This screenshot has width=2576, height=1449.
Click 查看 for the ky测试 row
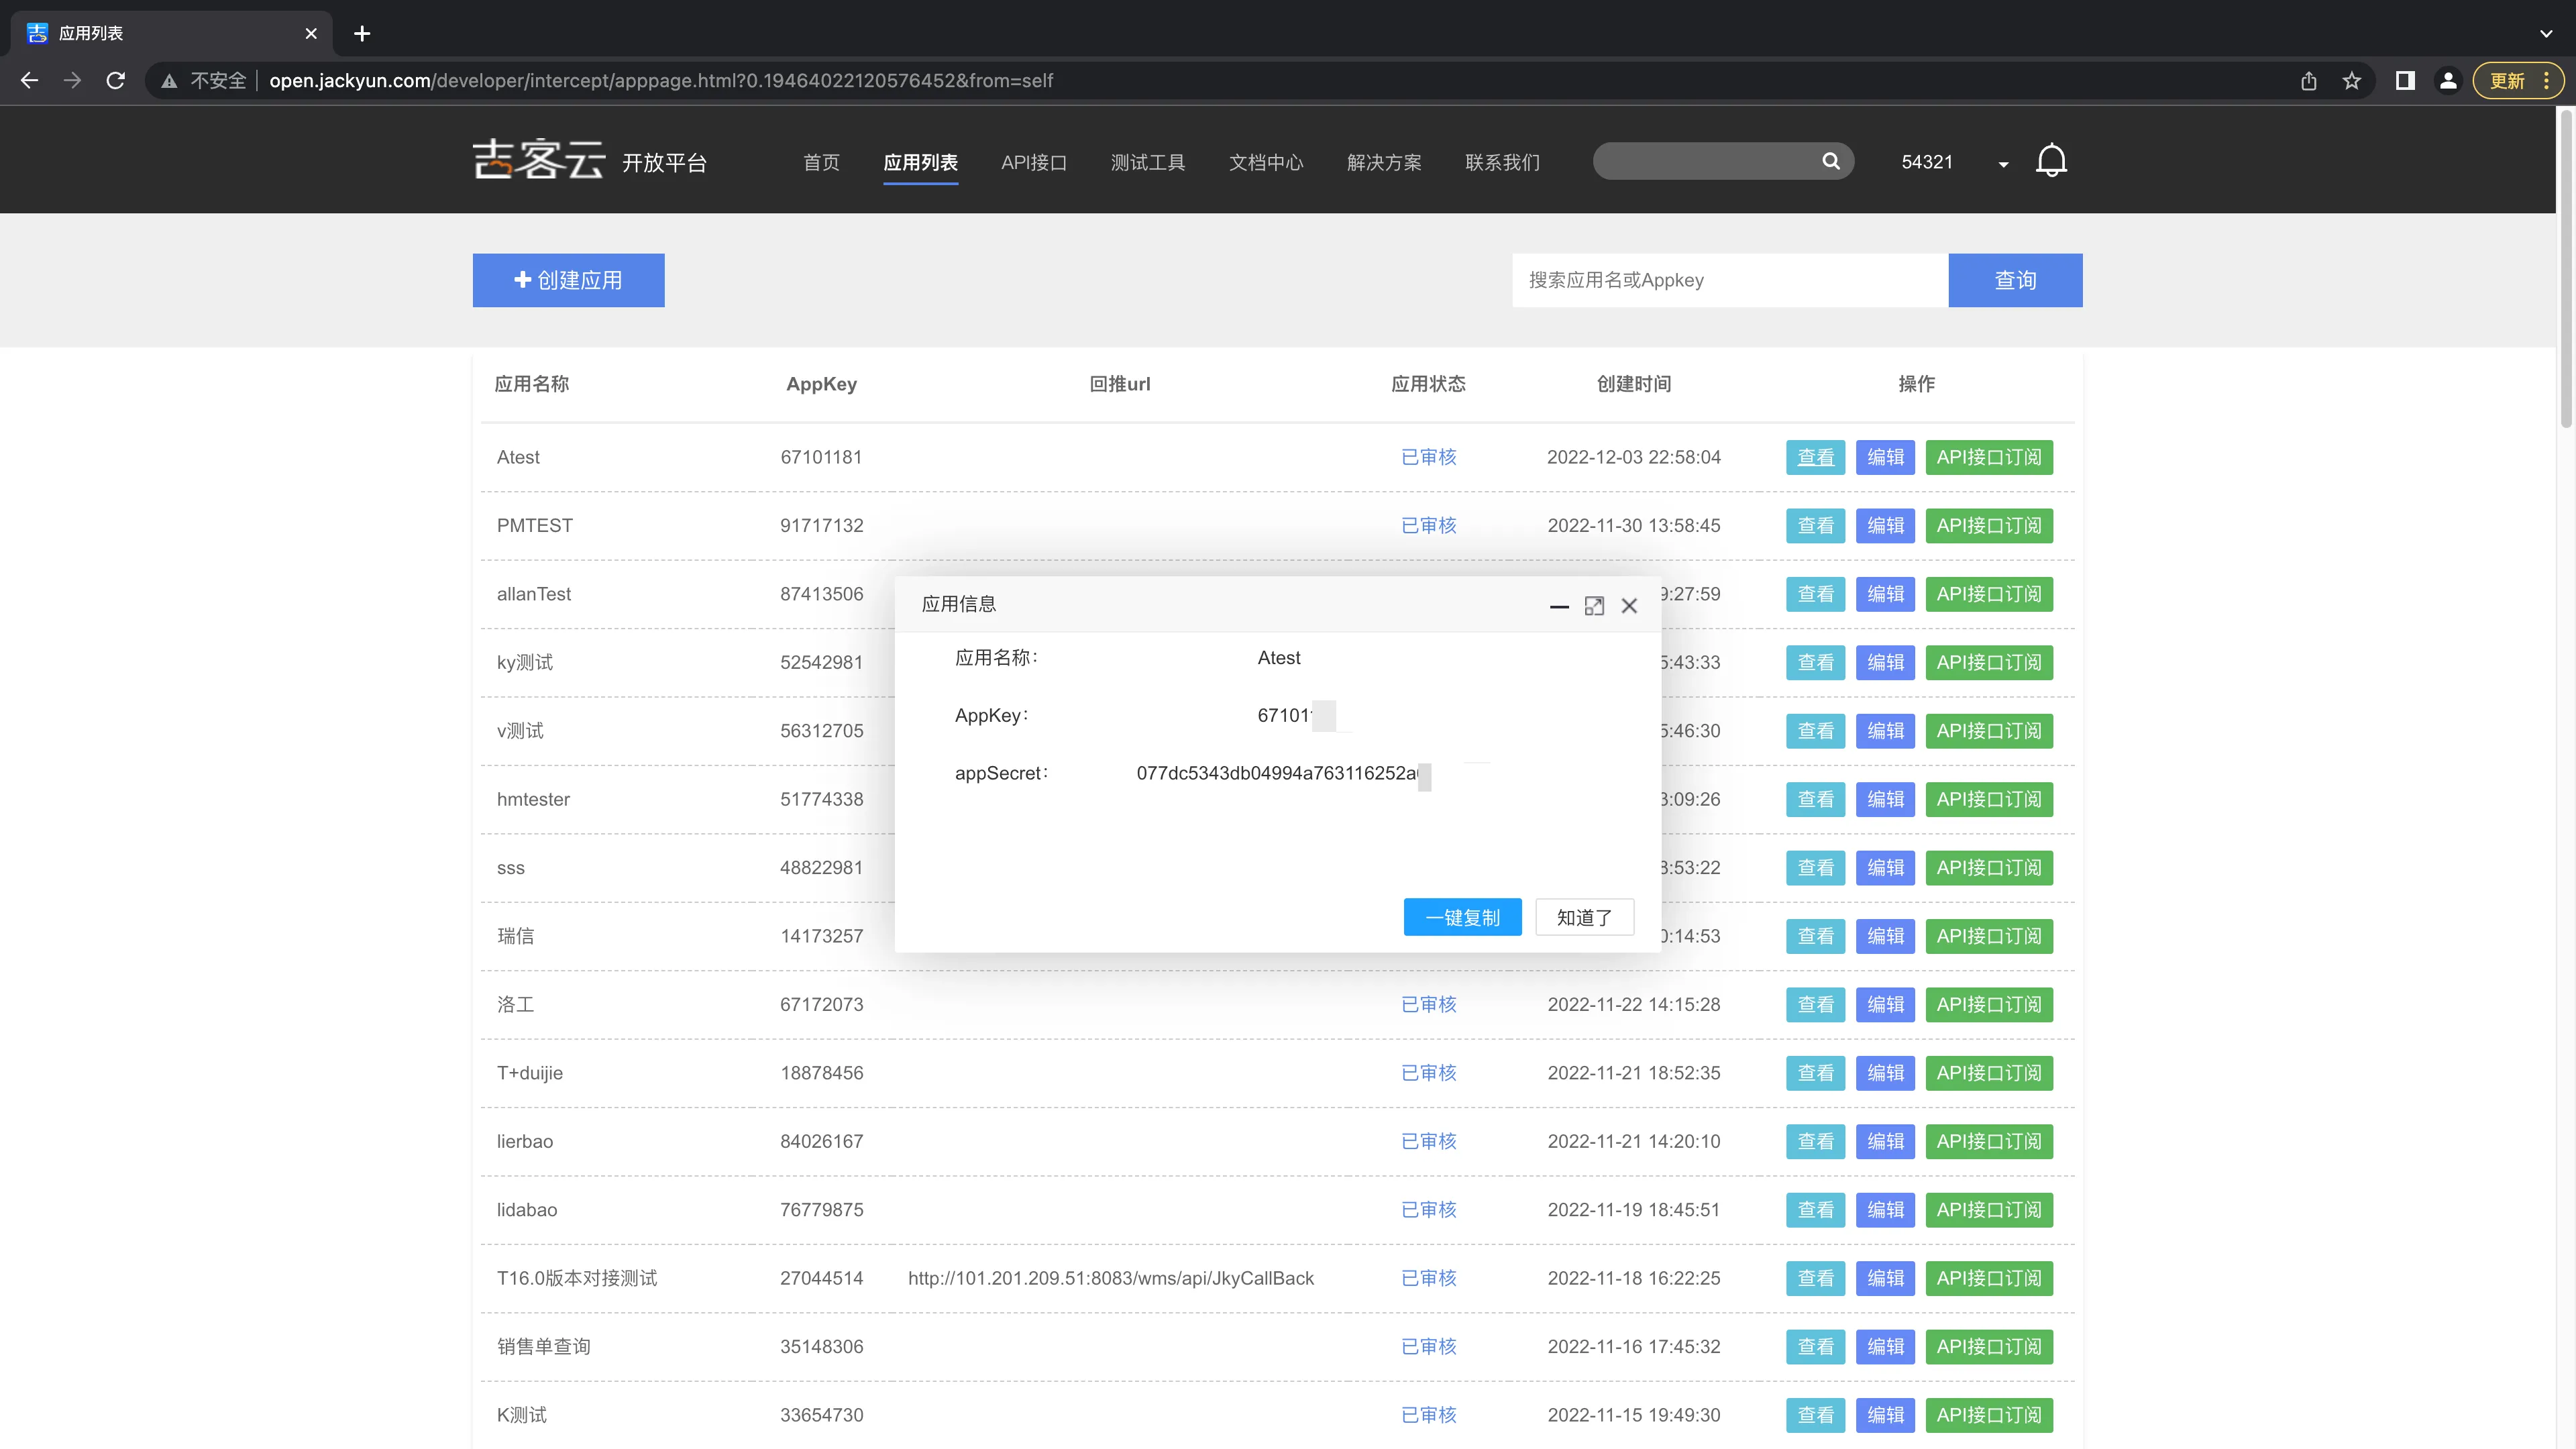(x=1815, y=662)
